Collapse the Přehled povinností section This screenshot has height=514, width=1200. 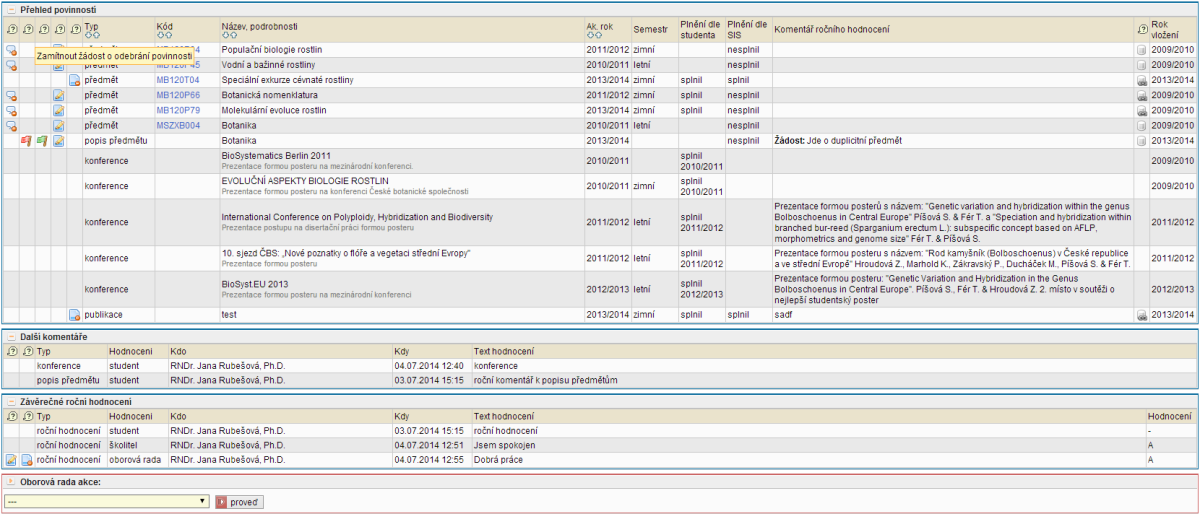[x=11, y=8]
